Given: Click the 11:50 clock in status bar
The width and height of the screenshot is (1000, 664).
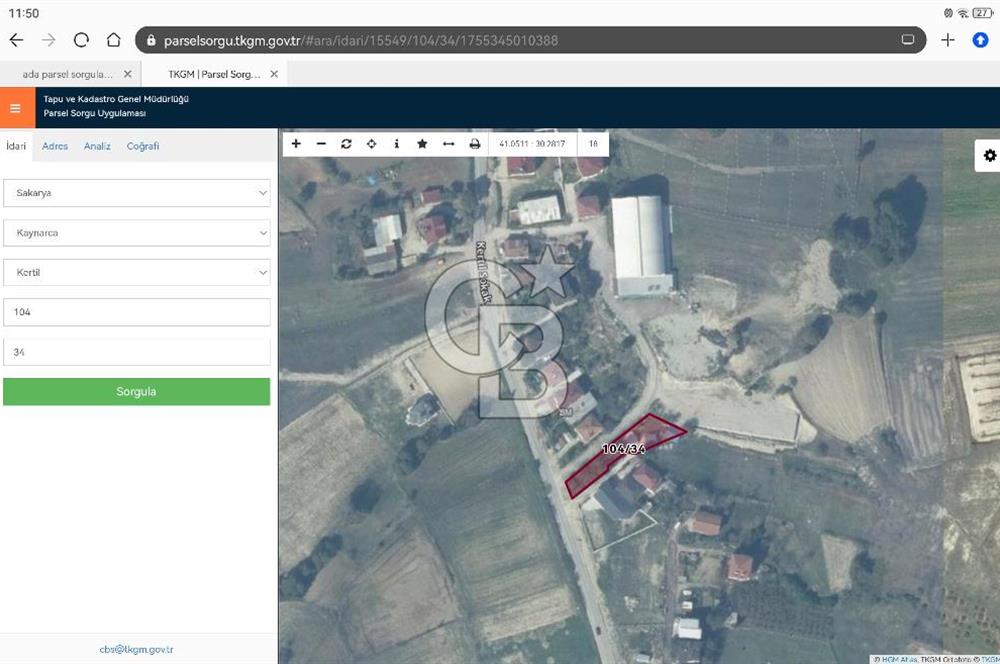Looking at the screenshot, I should tap(24, 13).
